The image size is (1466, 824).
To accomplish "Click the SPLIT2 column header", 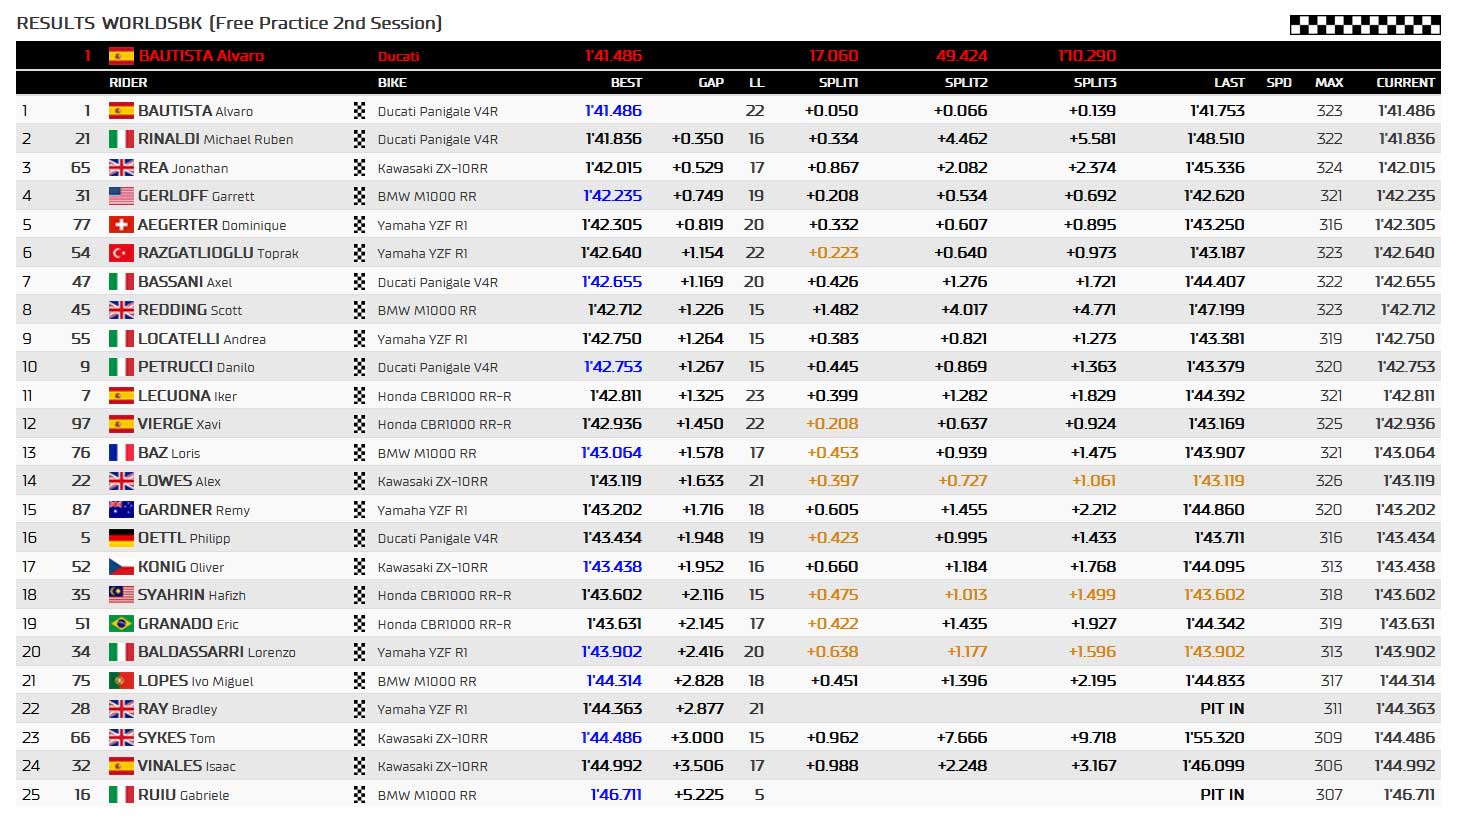I will pyautogui.click(x=966, y=83).
